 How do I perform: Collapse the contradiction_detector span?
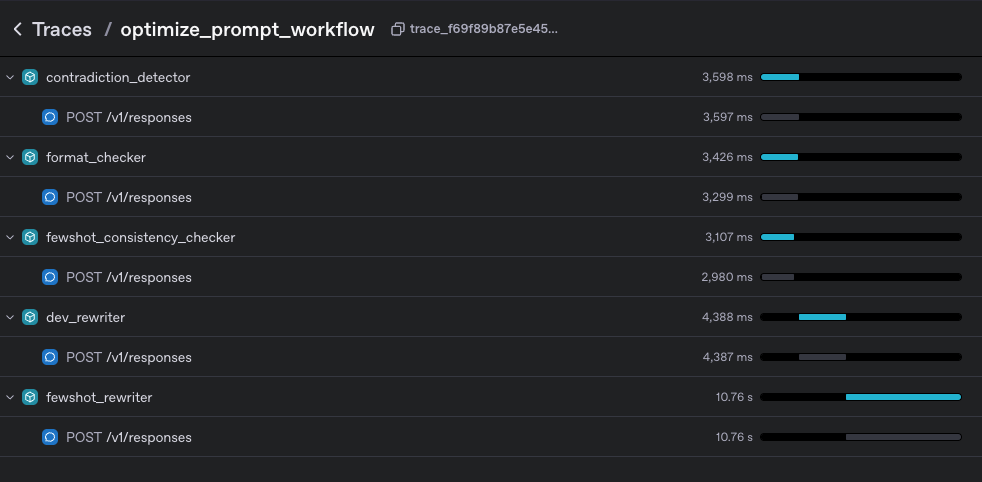point(10,77)
